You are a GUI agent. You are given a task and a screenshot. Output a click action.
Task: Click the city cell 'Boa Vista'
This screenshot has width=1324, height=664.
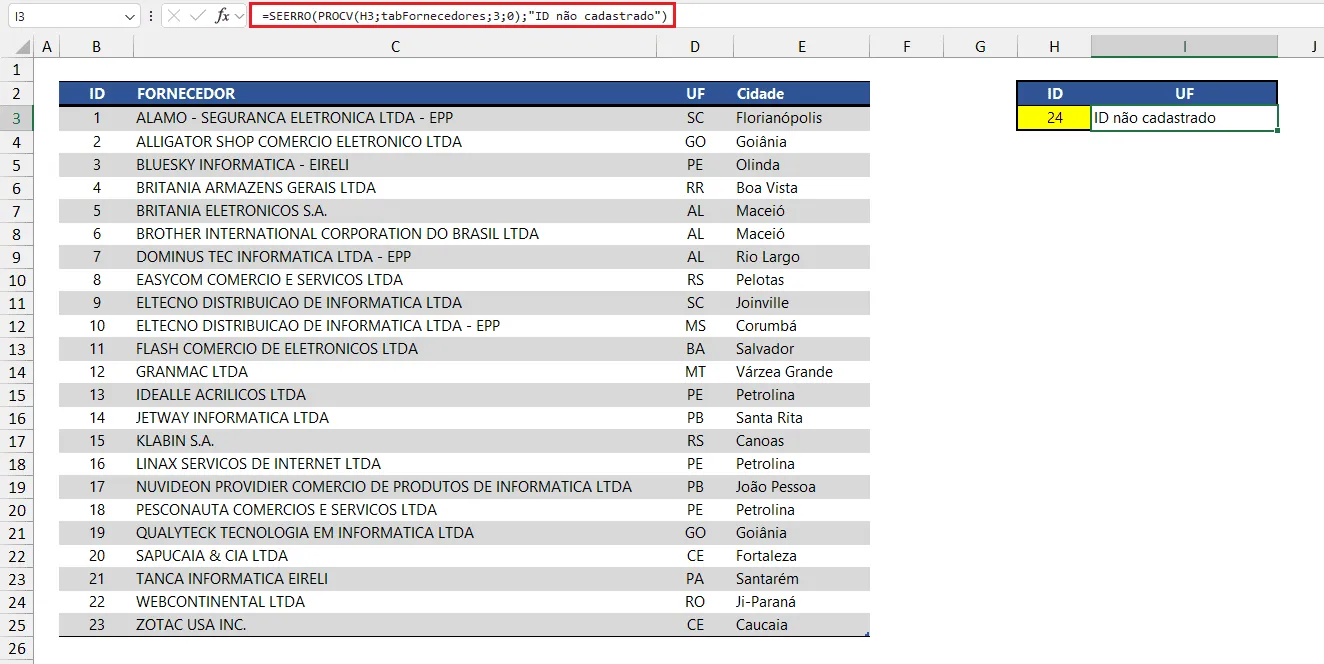801,187
